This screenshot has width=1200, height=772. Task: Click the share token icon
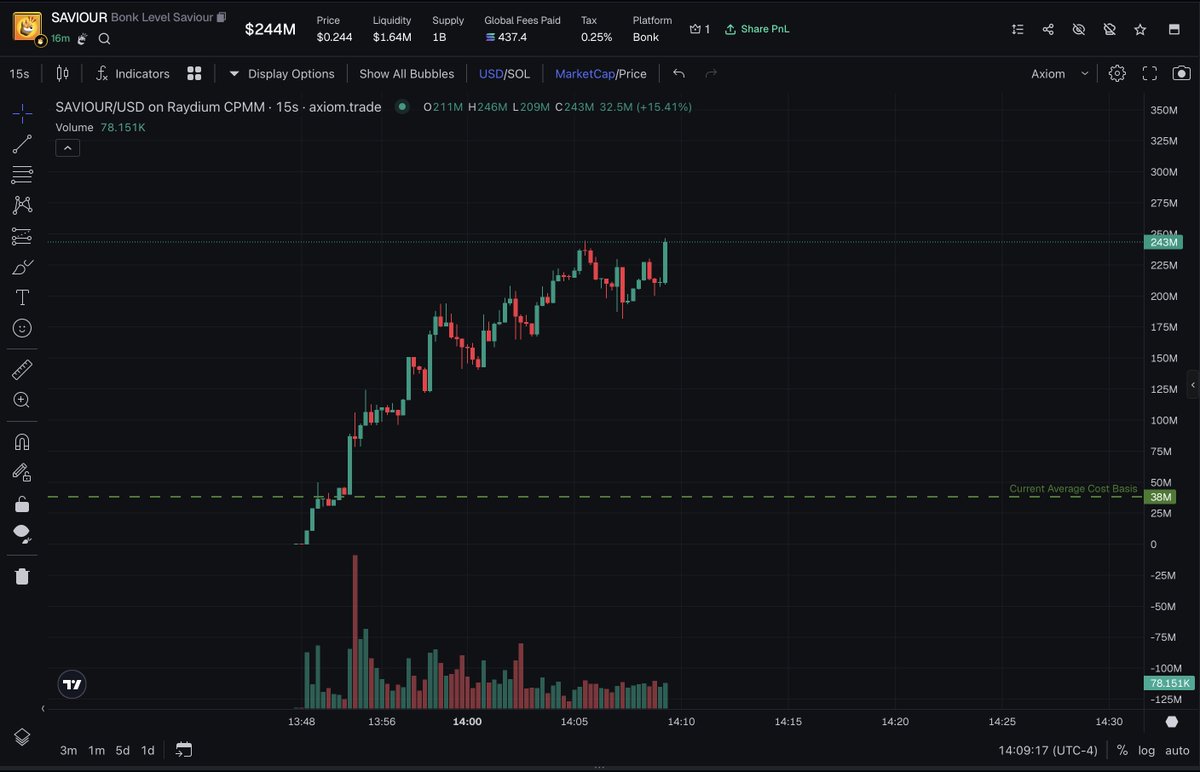1048,30
